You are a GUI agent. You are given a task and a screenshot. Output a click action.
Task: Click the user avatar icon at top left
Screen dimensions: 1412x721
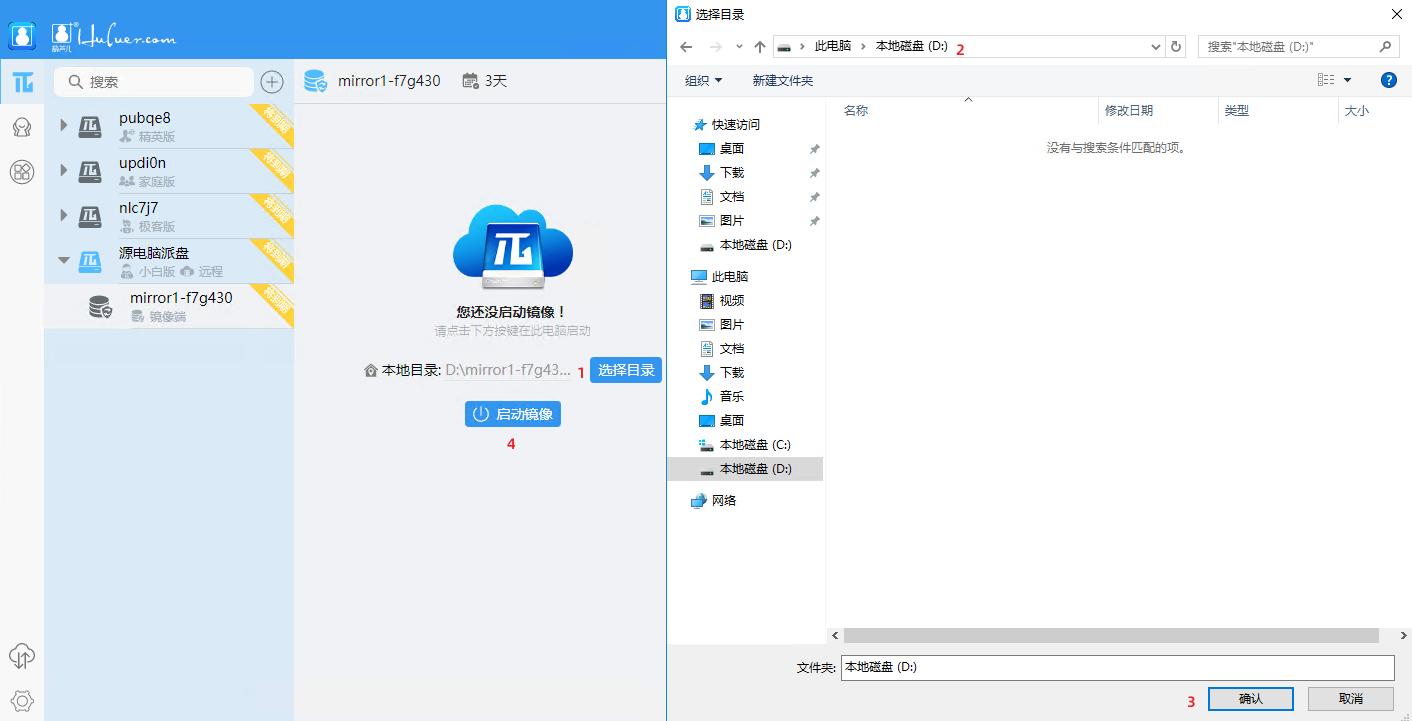21,35
